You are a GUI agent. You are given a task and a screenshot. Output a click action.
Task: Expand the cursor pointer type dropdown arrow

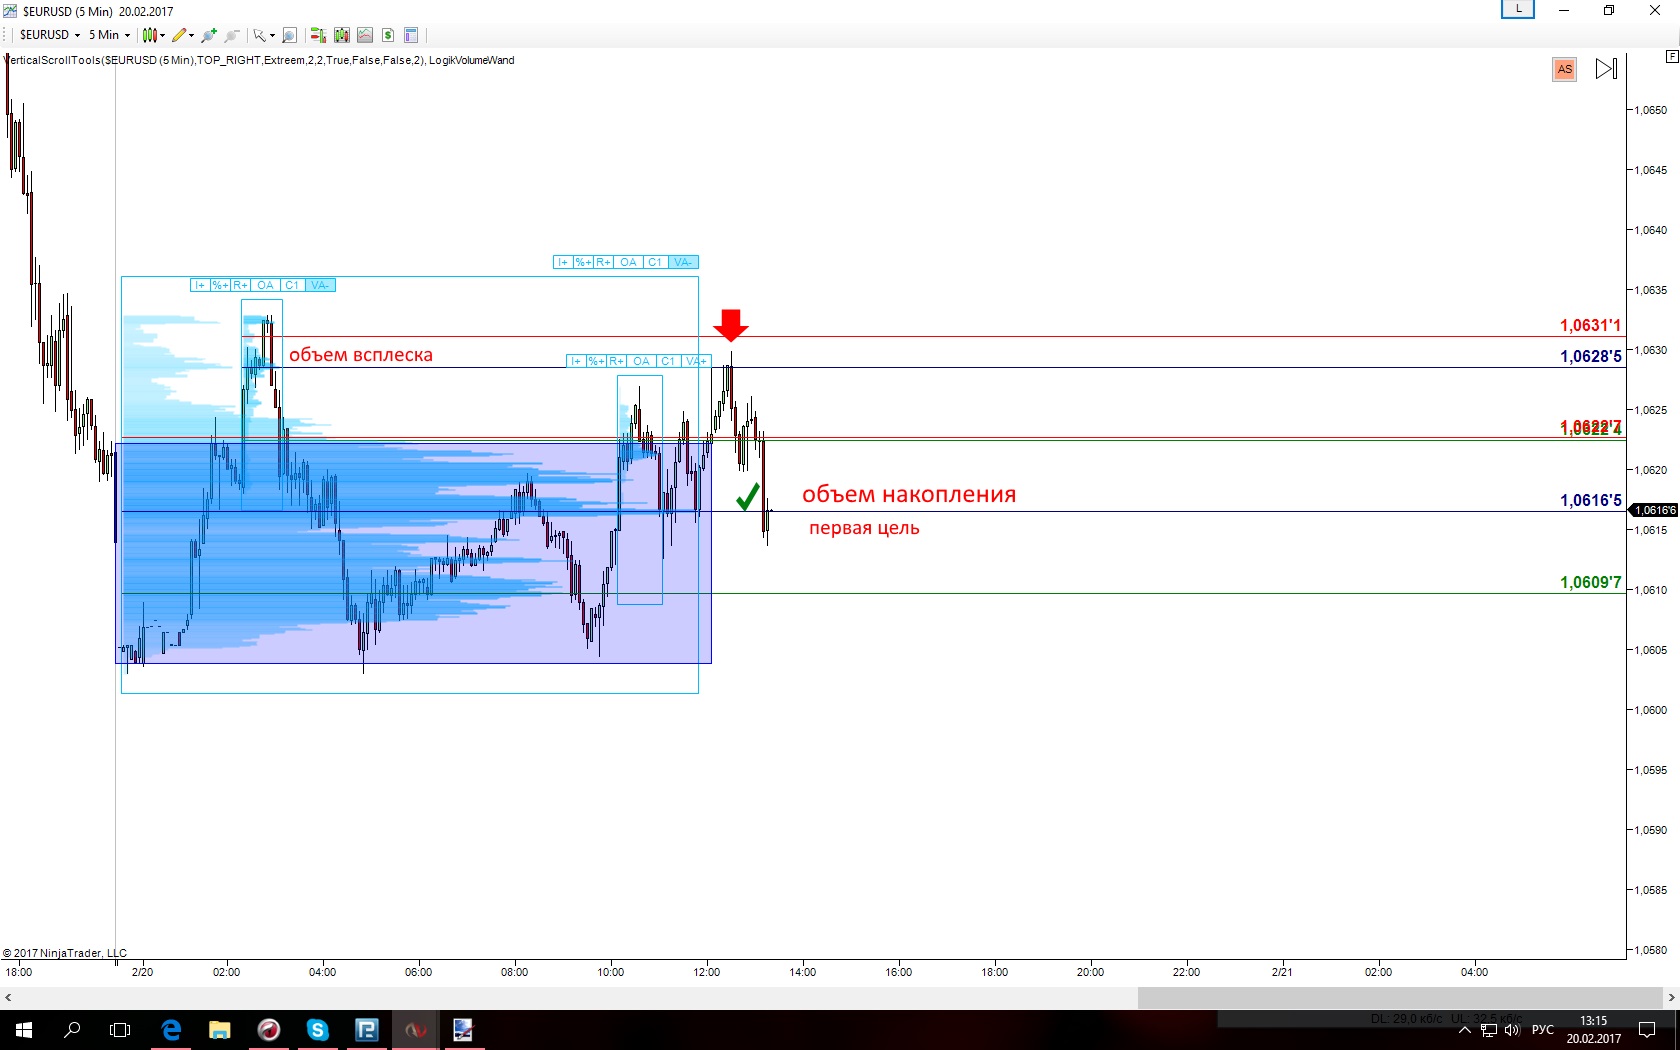pyautogui.click(x=272, y=36)
